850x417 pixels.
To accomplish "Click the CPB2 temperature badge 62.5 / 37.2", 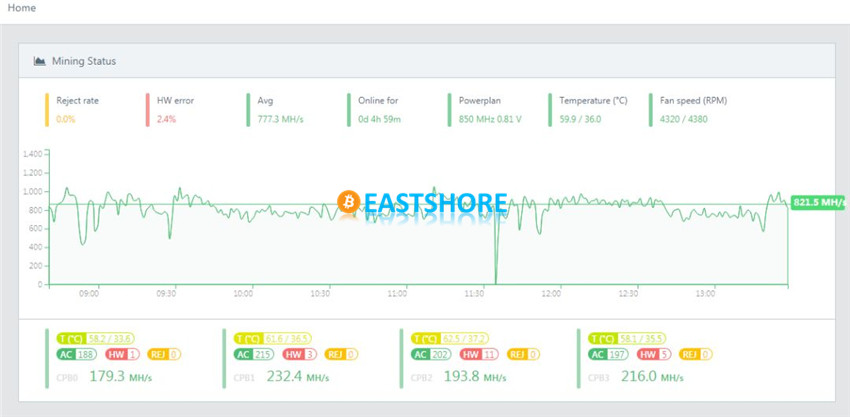I will click(450, 338).
